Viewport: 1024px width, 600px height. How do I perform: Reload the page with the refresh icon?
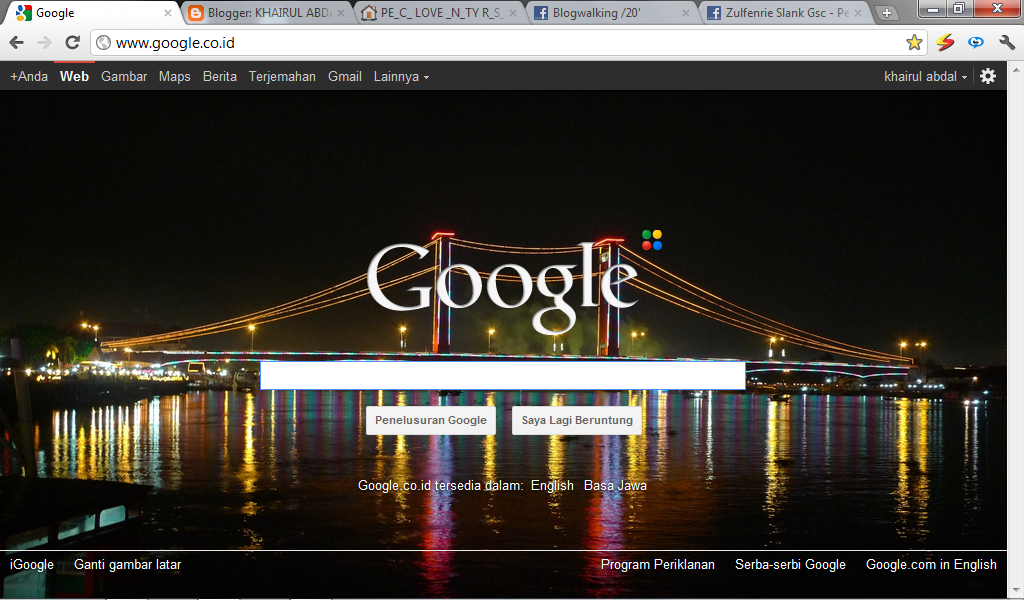pyautogui.click(x=72, y=43)
